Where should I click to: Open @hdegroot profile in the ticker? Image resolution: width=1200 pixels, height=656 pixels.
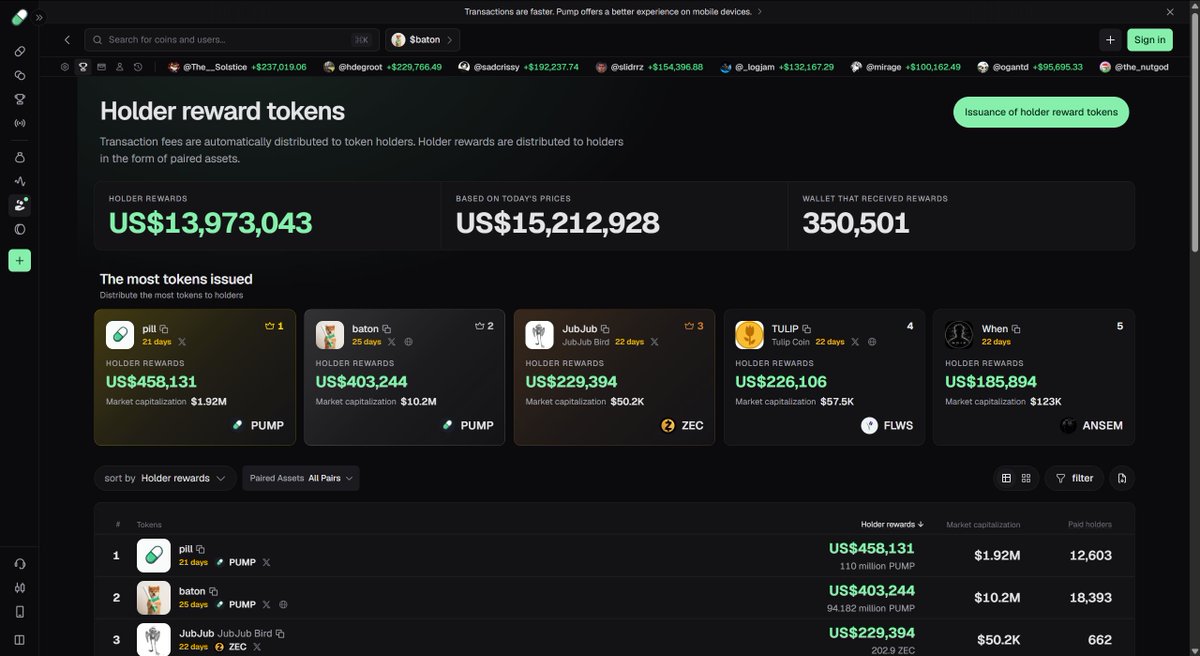pyautogui.click(x=384, y=67)
